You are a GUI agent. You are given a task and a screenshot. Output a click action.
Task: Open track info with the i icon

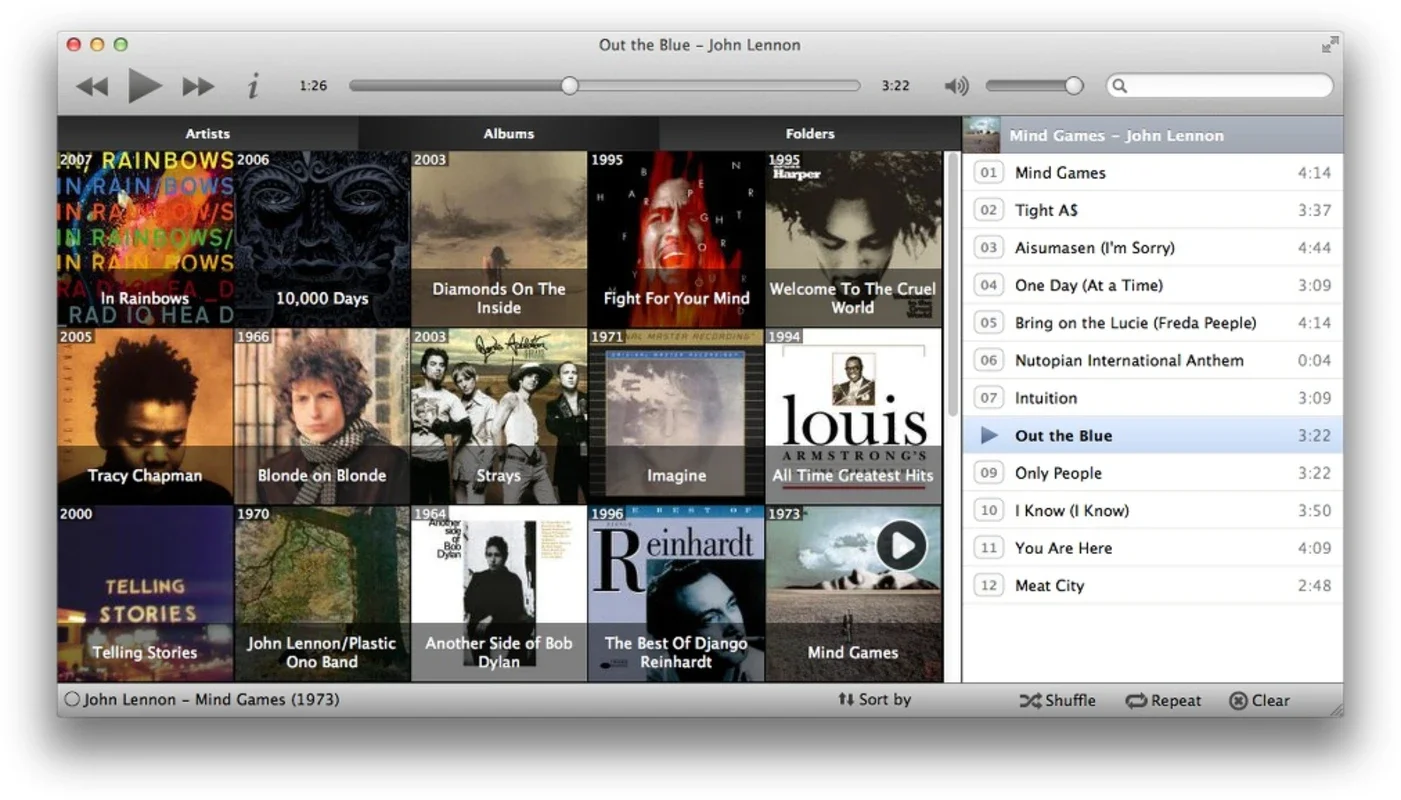253,86
